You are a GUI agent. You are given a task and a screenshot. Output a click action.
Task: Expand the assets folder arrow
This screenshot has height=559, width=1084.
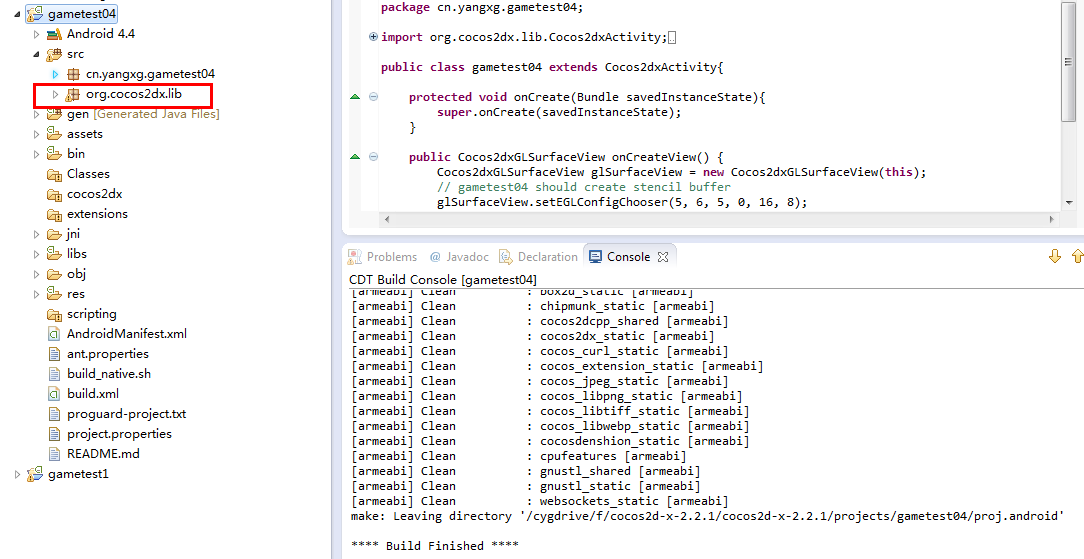pyautogui.click(x=37, y=134)
